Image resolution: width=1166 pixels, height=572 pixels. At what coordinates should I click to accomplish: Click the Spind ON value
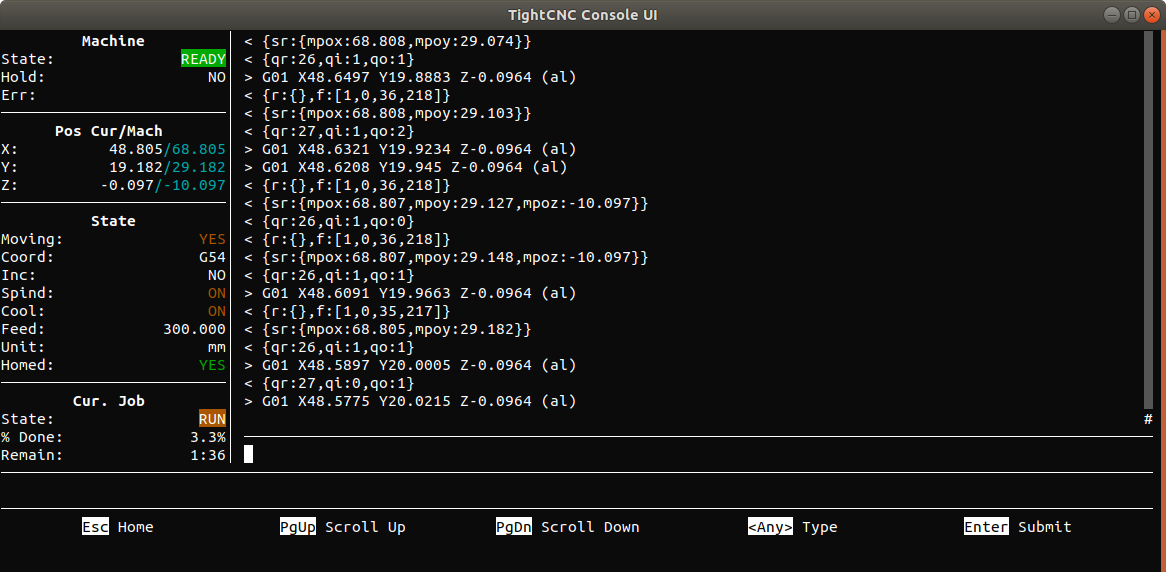pyautogui.click(x=216, y=293)
